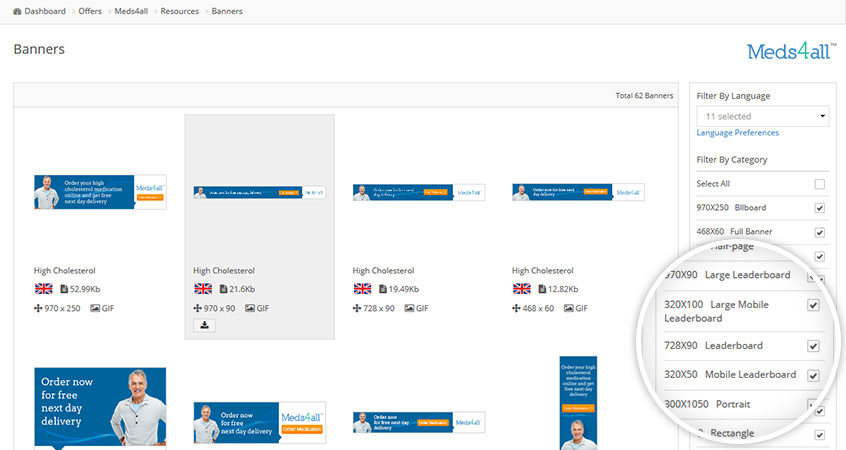Navigate to Resources in the breadcrumb

tap(179, 11)
